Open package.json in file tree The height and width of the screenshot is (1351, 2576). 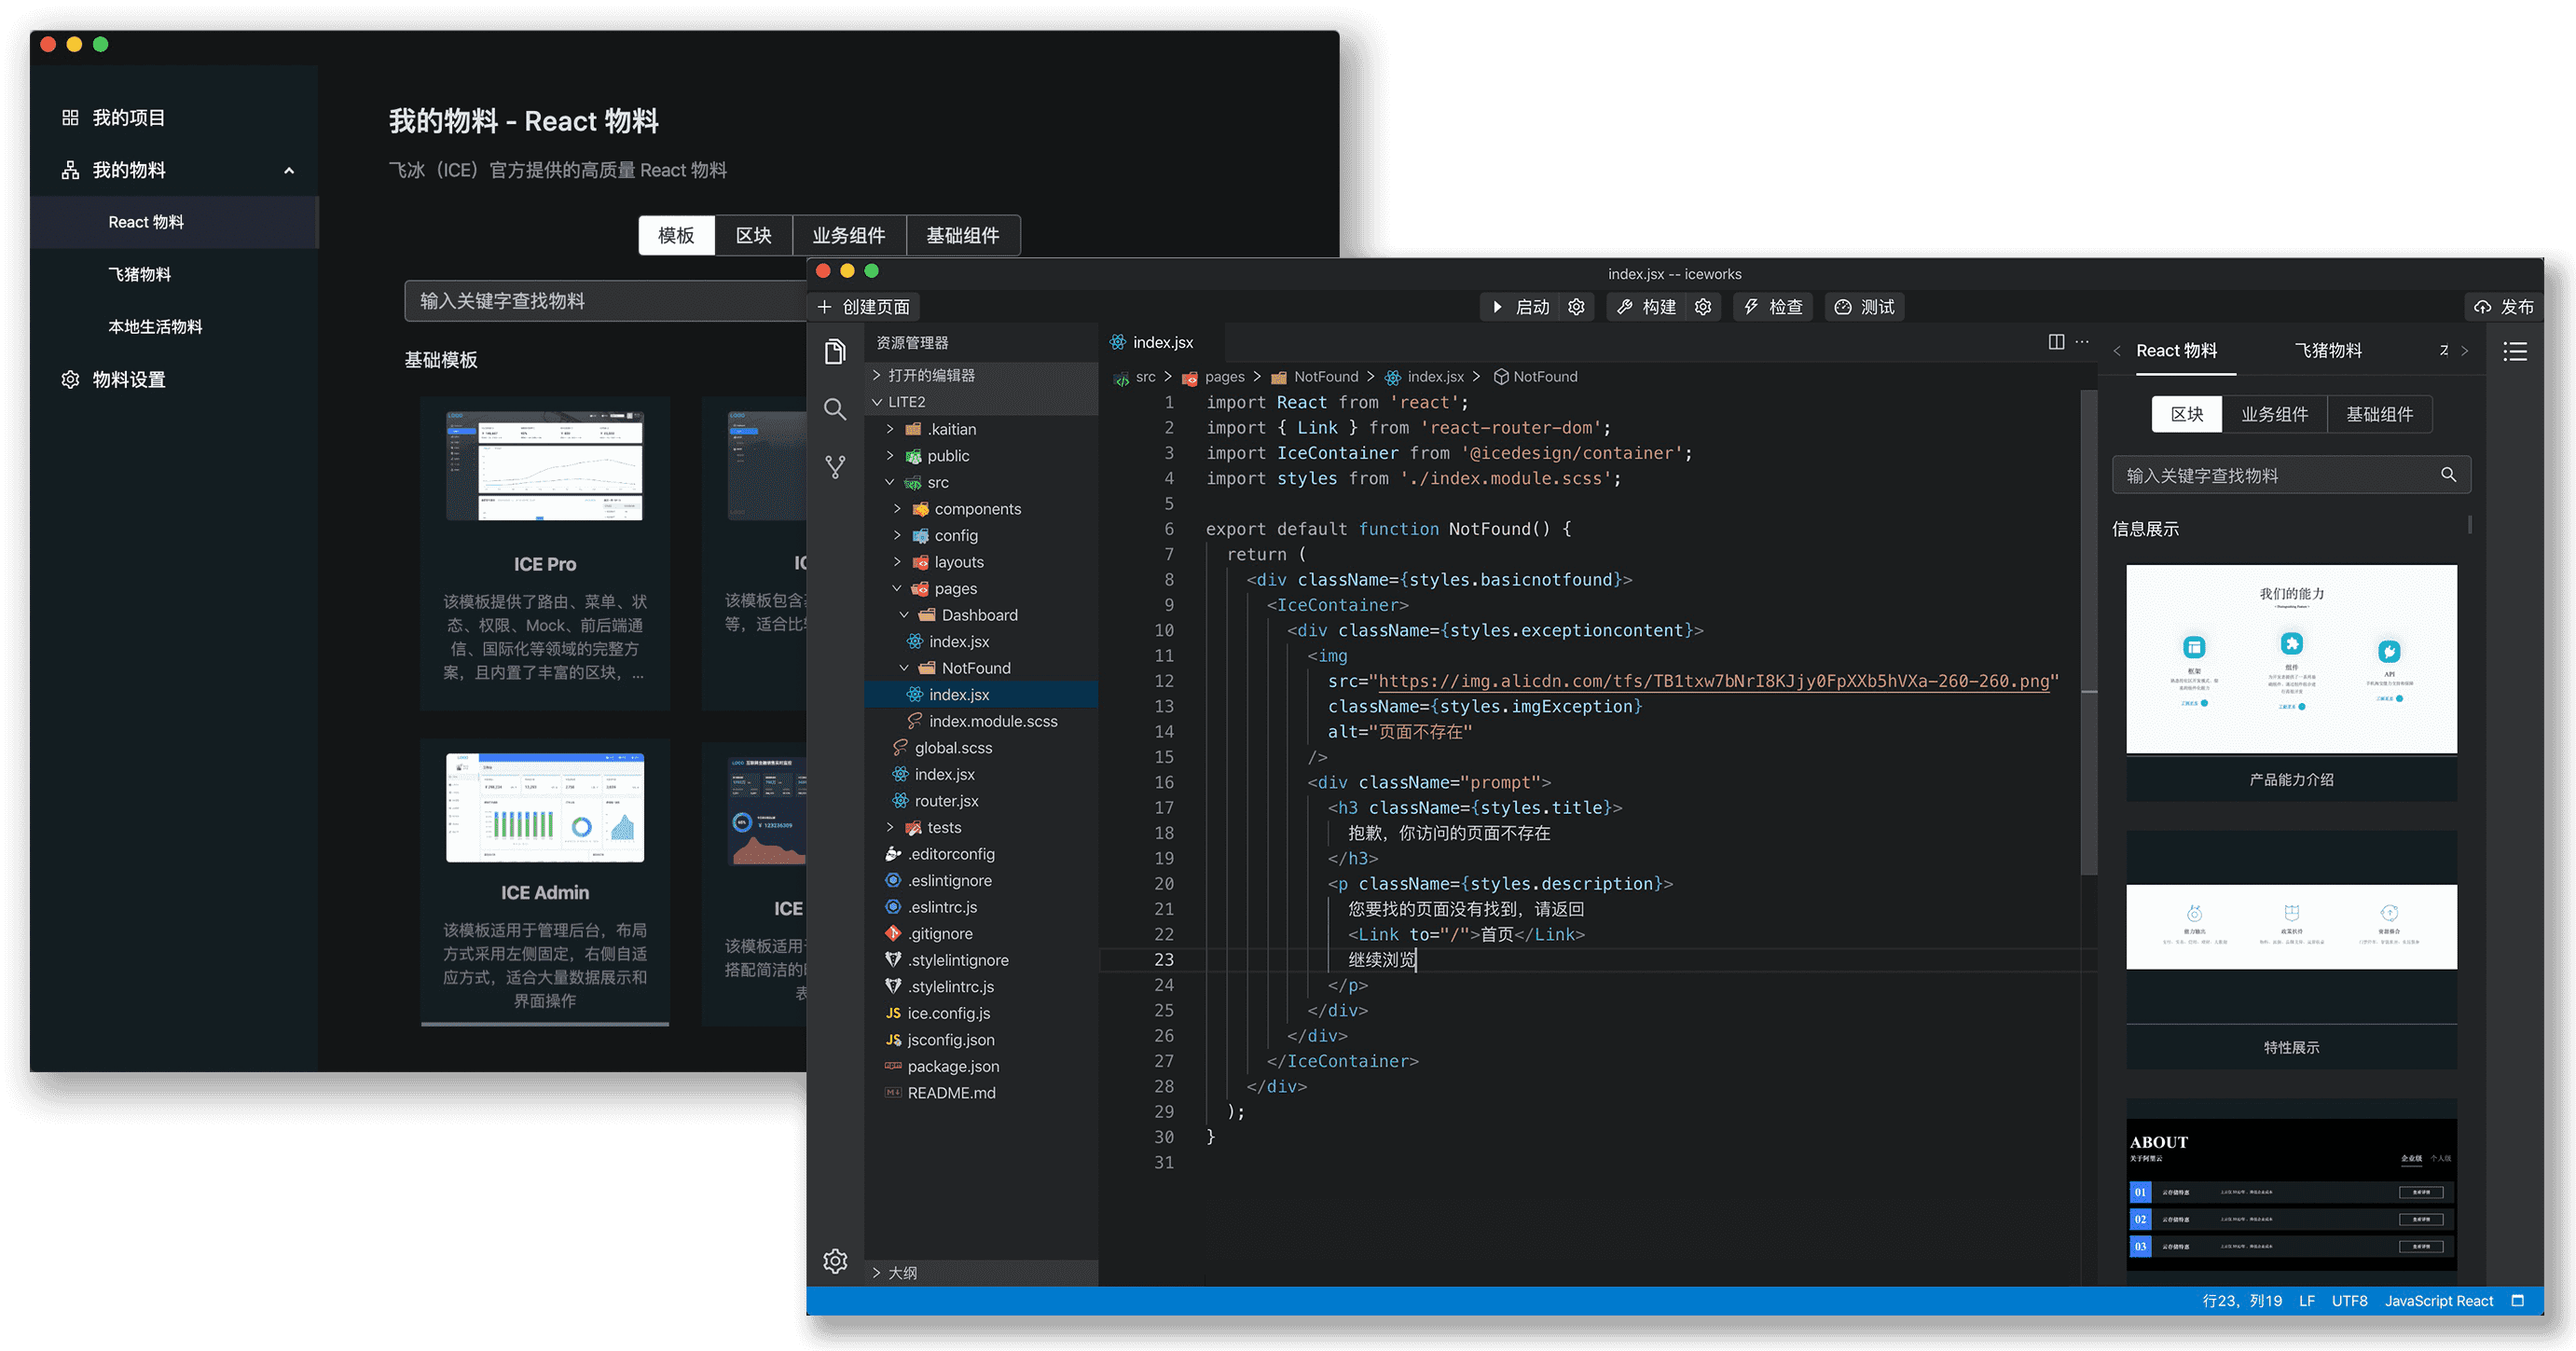981,1066
